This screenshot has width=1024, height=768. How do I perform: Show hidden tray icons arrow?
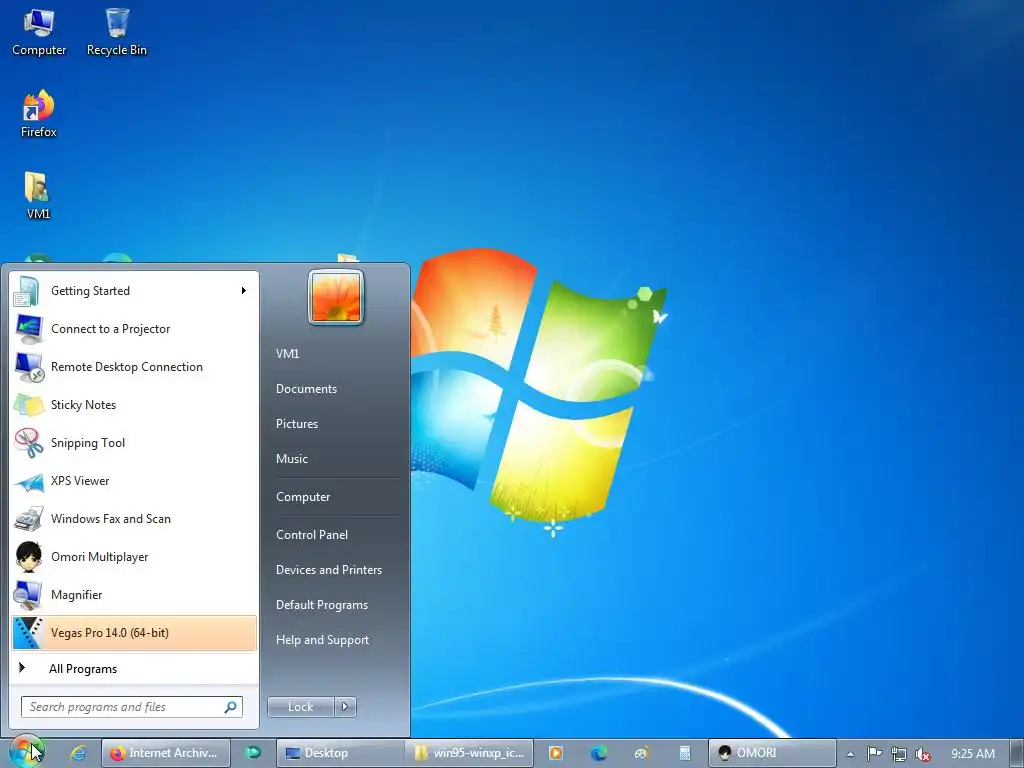850,754
